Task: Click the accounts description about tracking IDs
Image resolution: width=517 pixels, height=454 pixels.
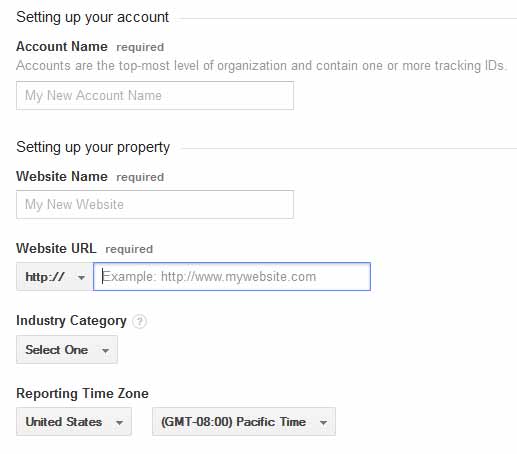Action: [x=262, y=66]
